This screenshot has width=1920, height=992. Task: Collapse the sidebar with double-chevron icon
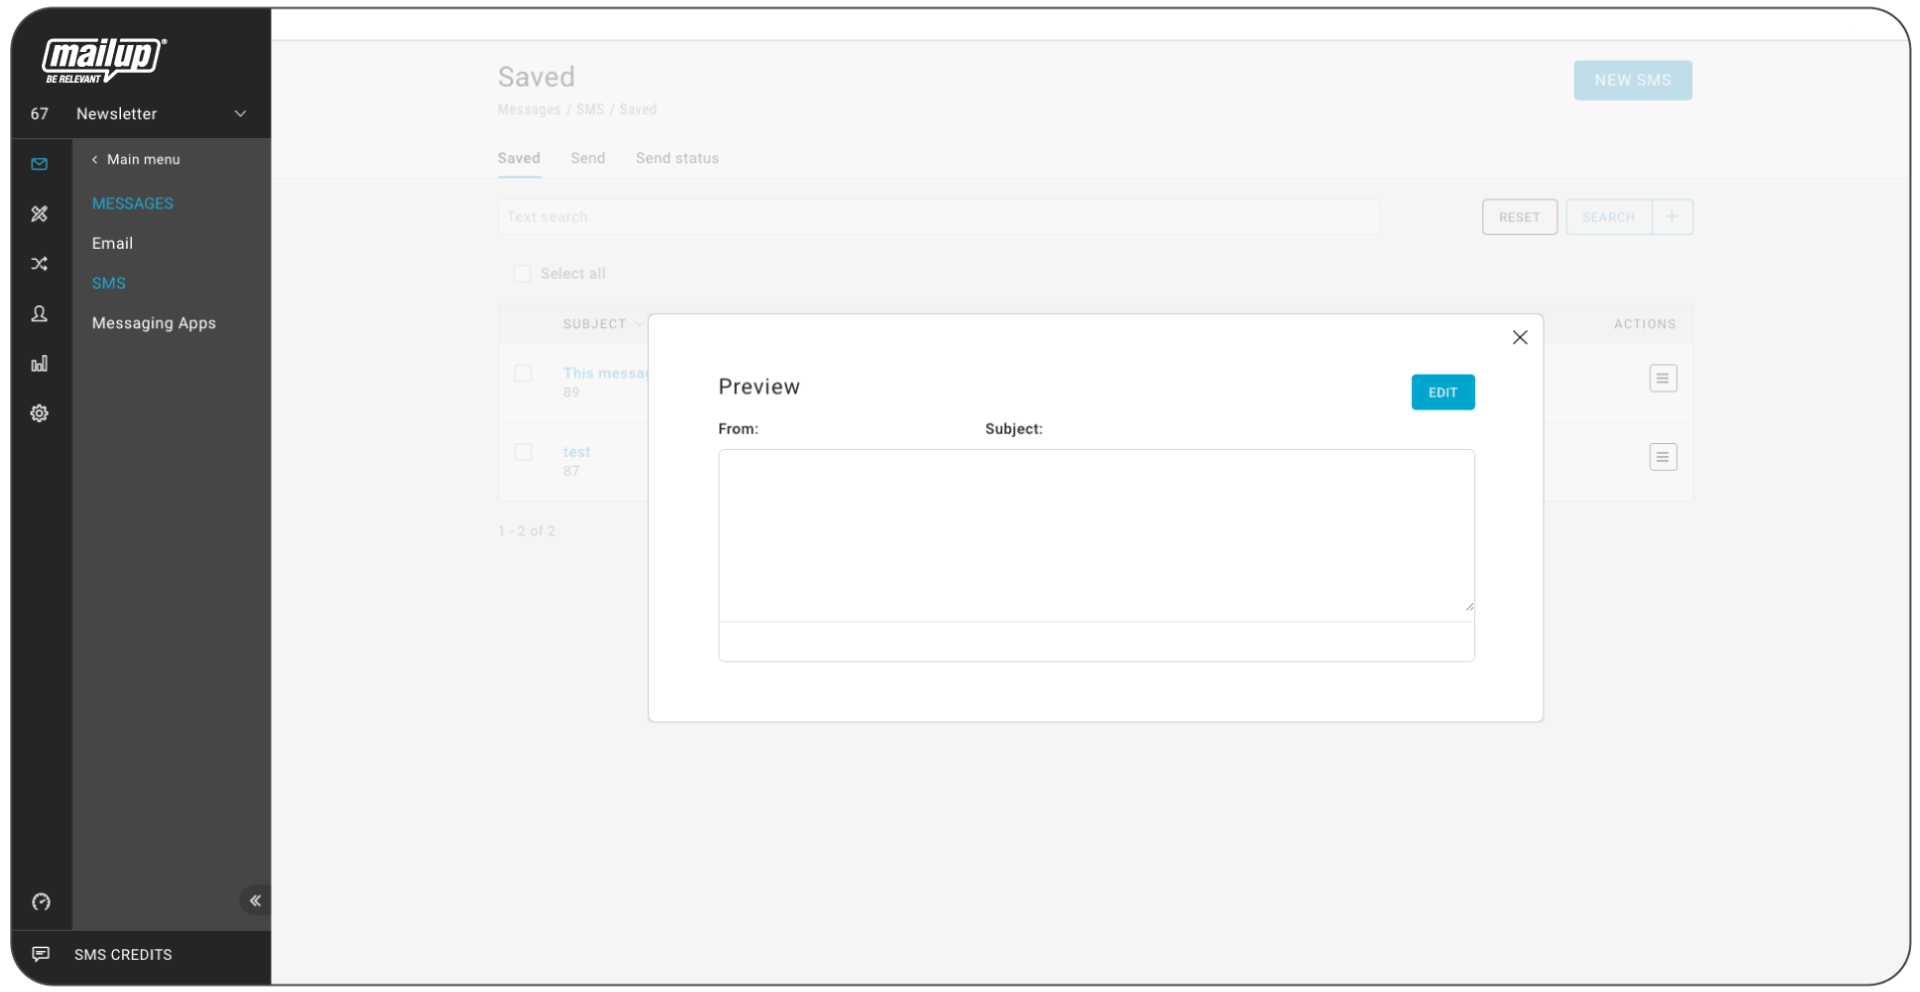coord(255,901)
